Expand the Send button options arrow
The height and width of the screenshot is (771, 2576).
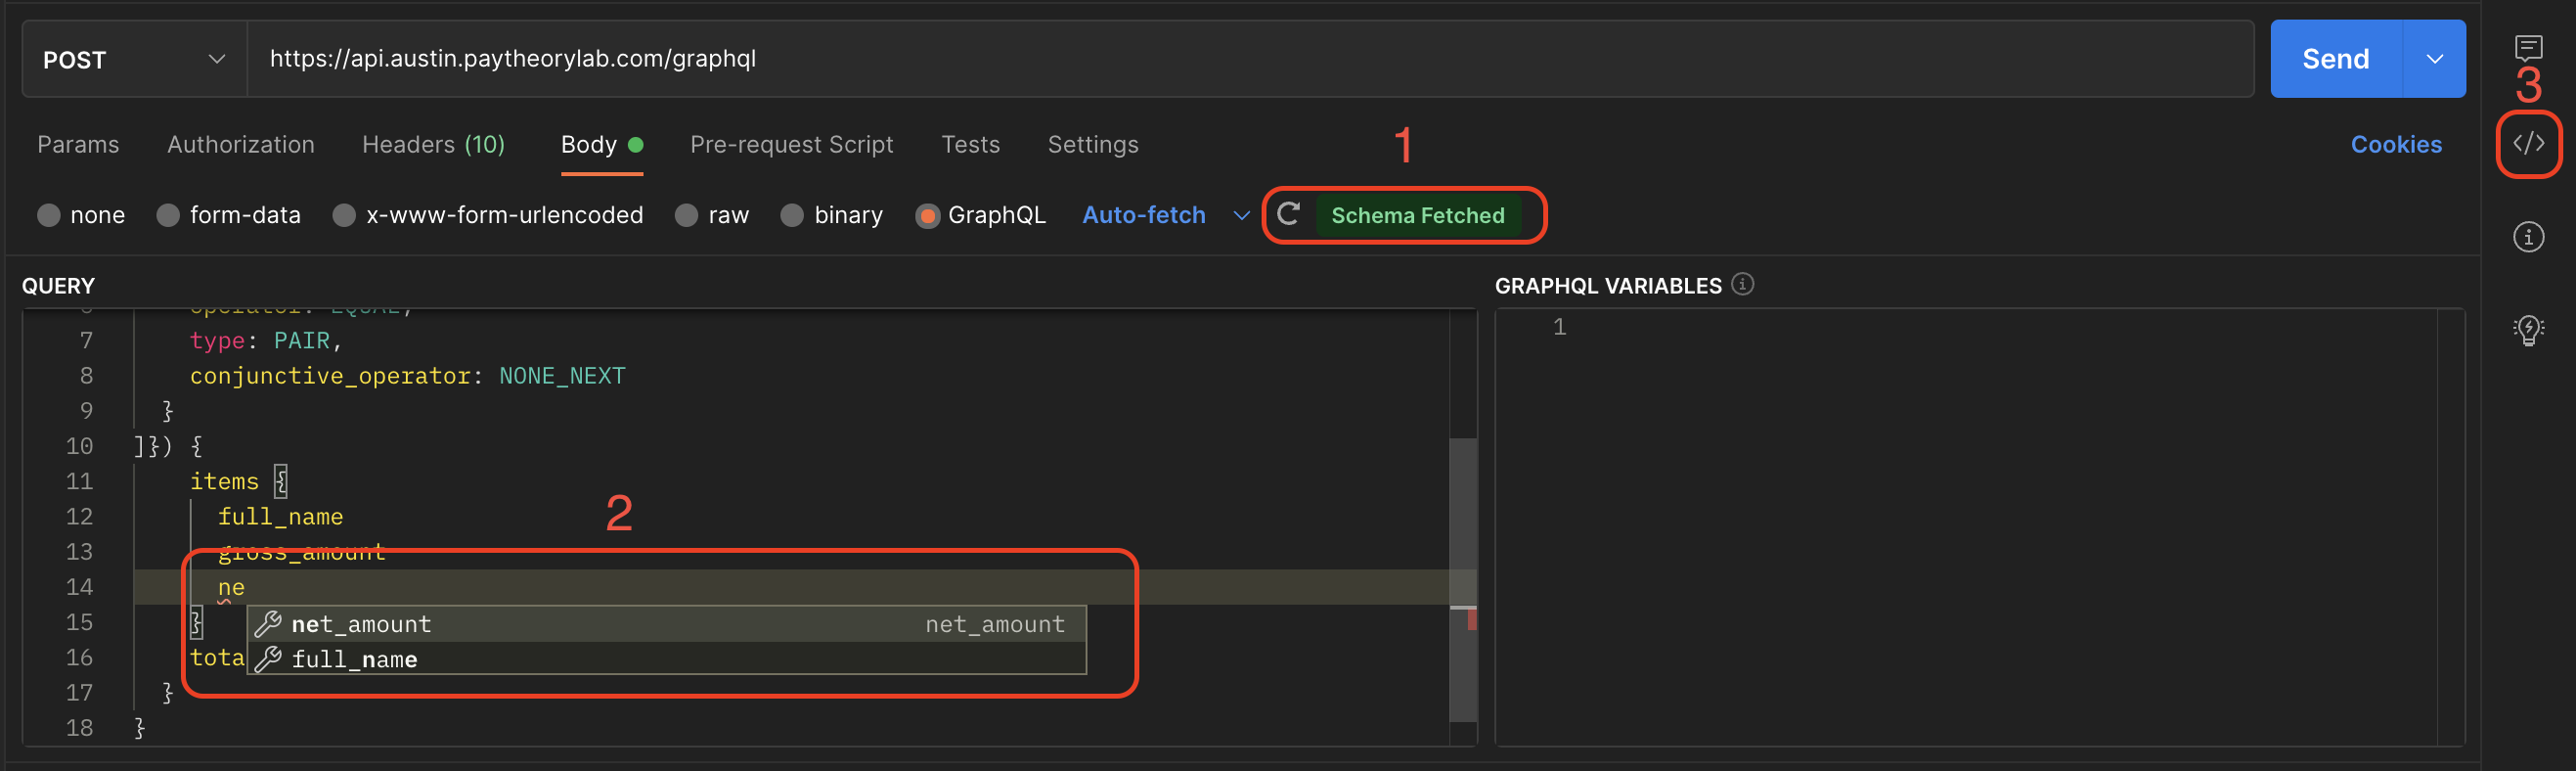pyautogui.click(x=2434, y=59)
